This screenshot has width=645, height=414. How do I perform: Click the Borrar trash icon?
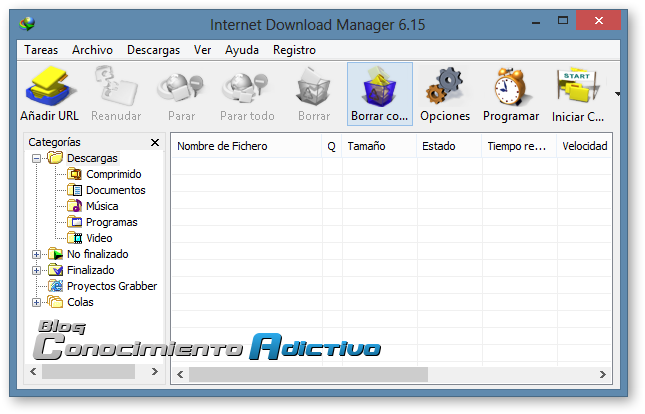pos(313,86)
